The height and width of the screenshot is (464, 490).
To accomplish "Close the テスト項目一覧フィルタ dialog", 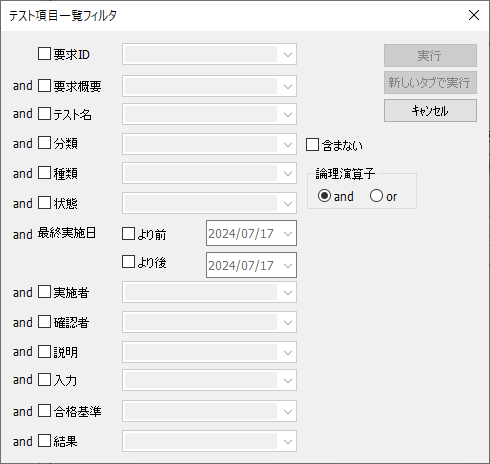I will click(x=474, y=15).
